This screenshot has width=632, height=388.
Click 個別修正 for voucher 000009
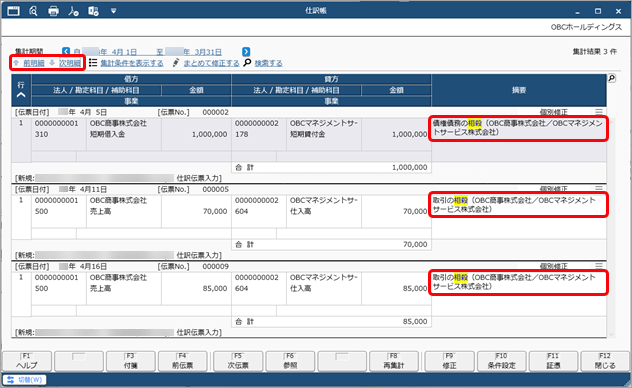(553, 266)
